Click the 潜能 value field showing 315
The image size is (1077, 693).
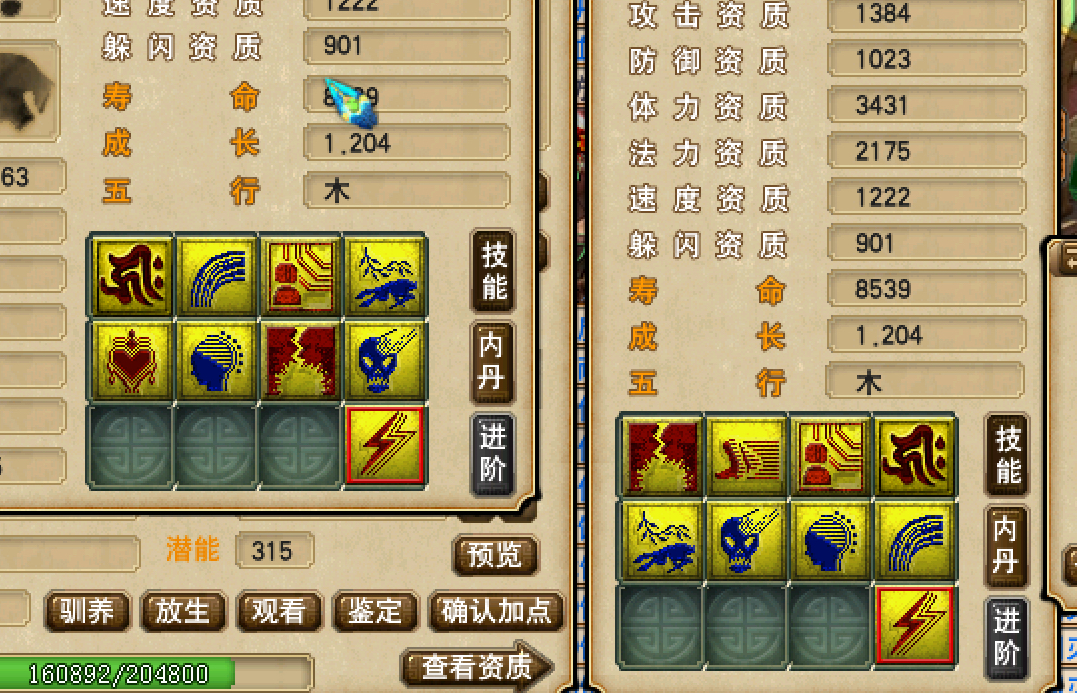tap(274, 551)
